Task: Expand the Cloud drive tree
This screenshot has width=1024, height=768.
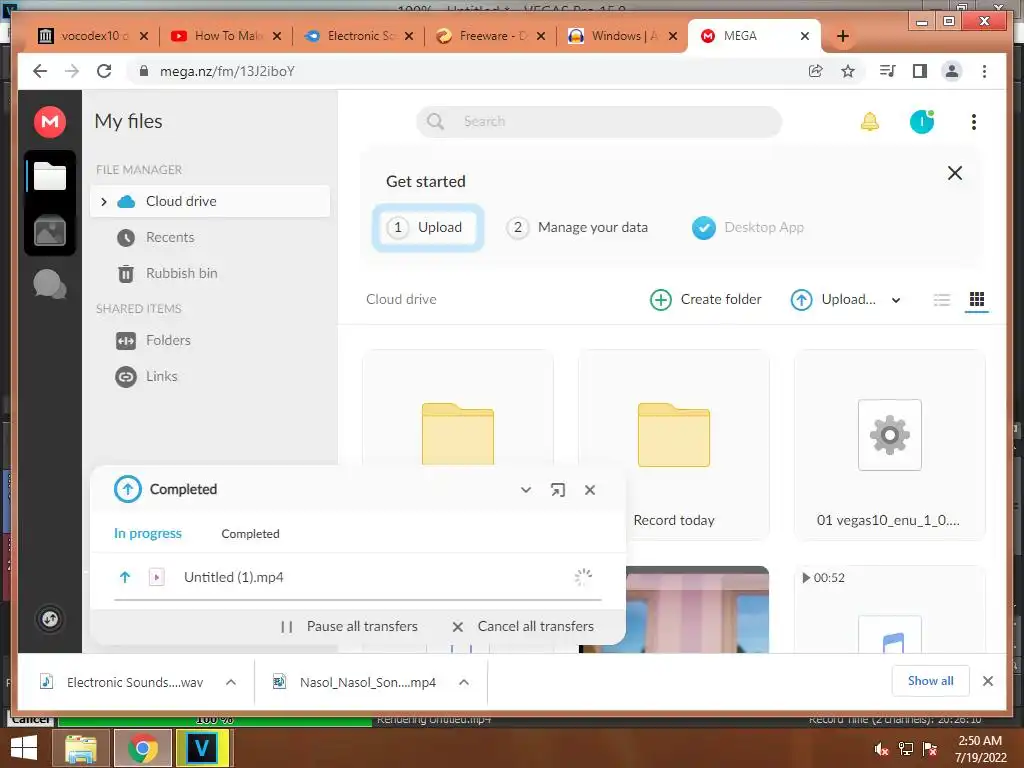Action: [103, 202]
